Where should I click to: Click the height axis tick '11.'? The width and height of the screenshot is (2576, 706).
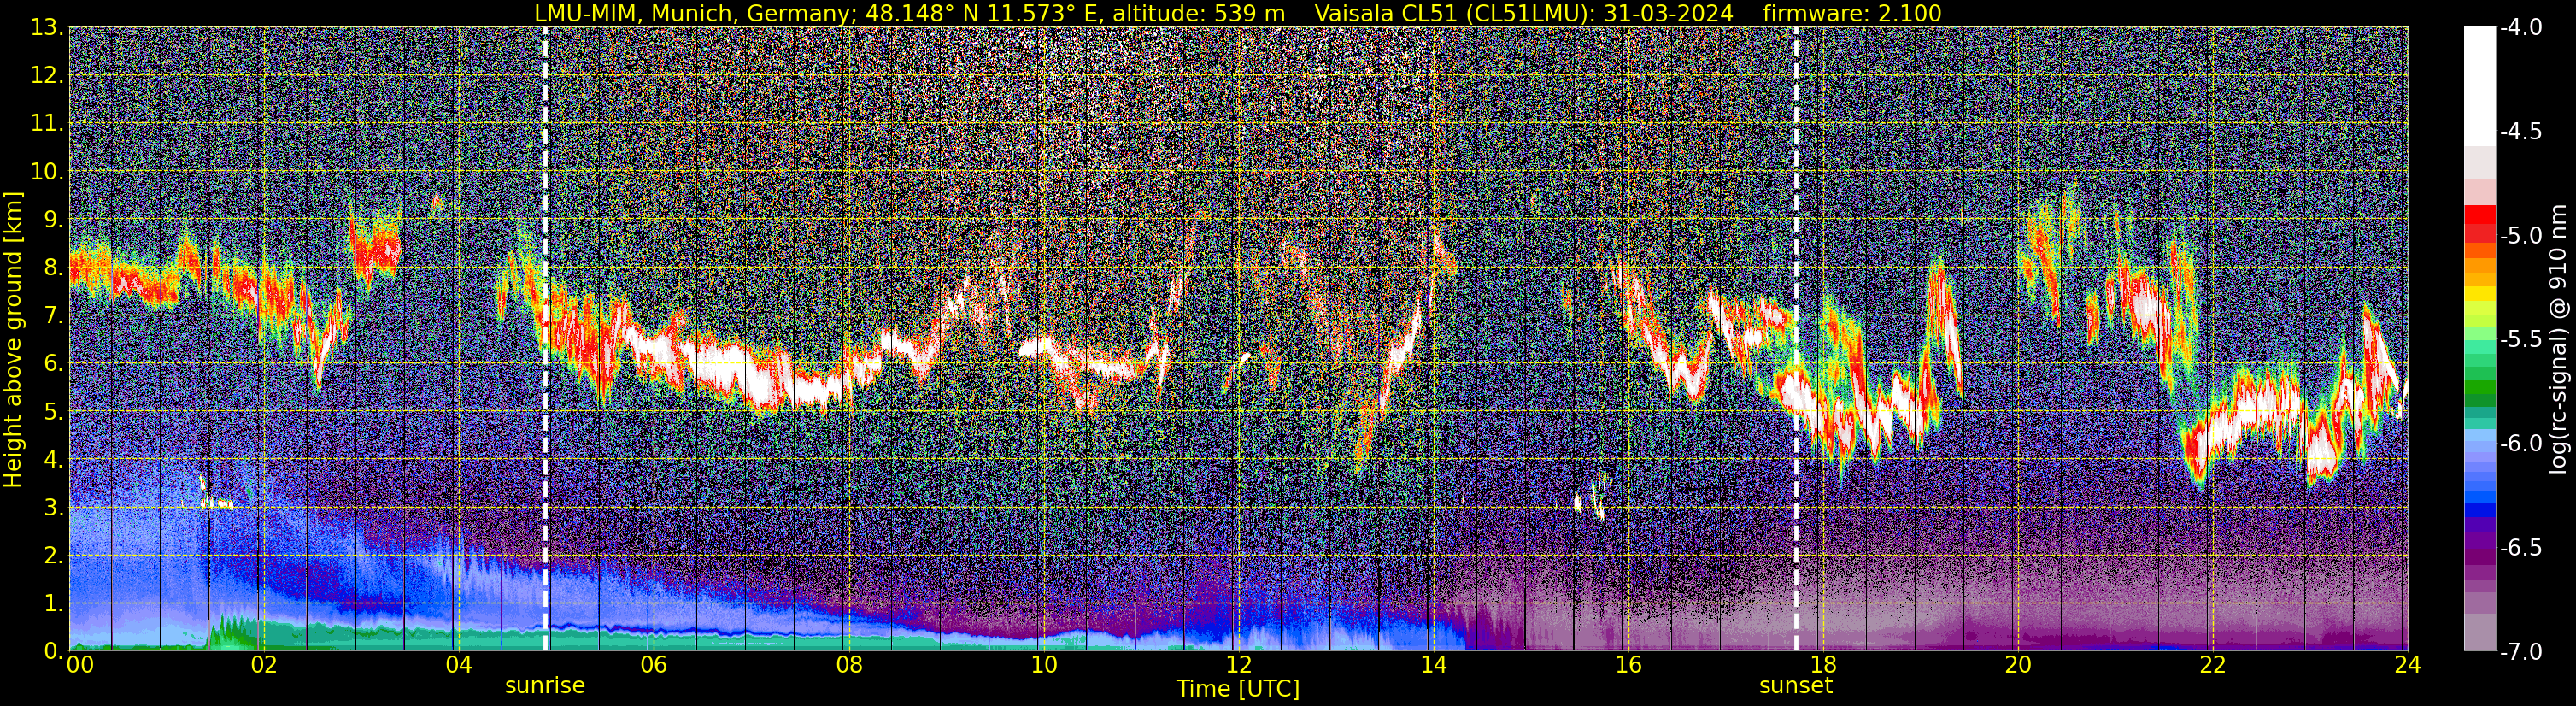[47, 123]
